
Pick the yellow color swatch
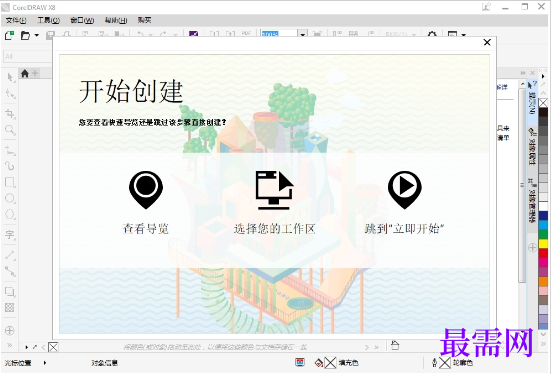543,243
